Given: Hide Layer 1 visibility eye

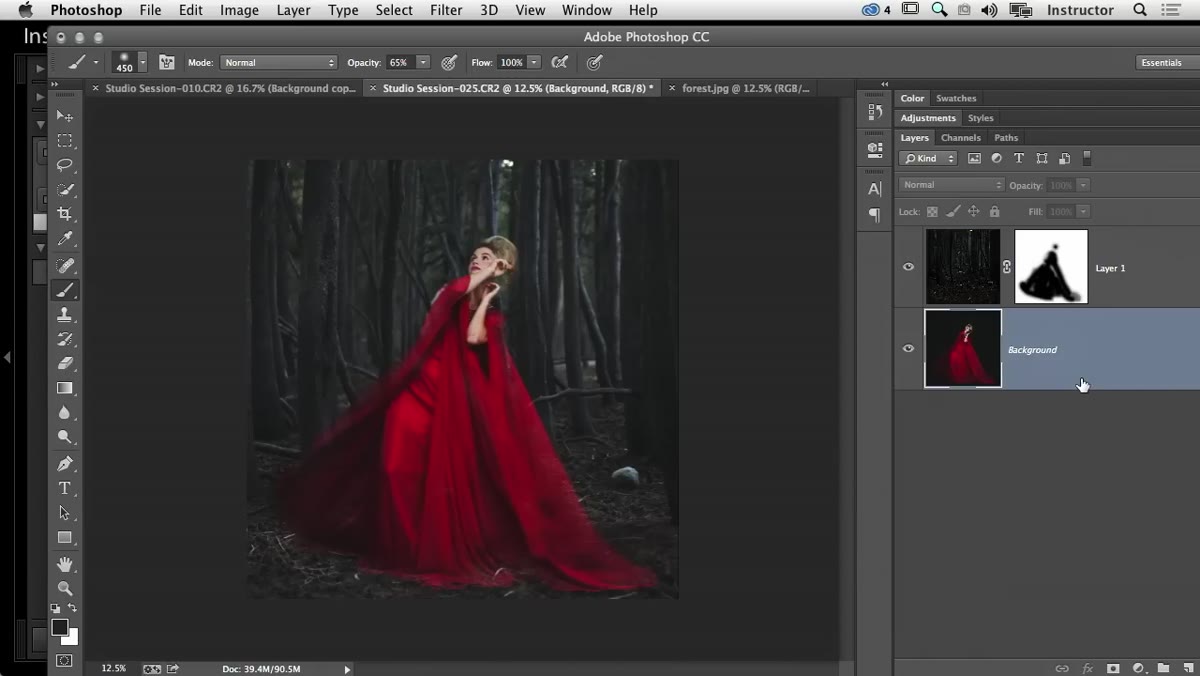Looking at the screenshot, I should 908,267.
